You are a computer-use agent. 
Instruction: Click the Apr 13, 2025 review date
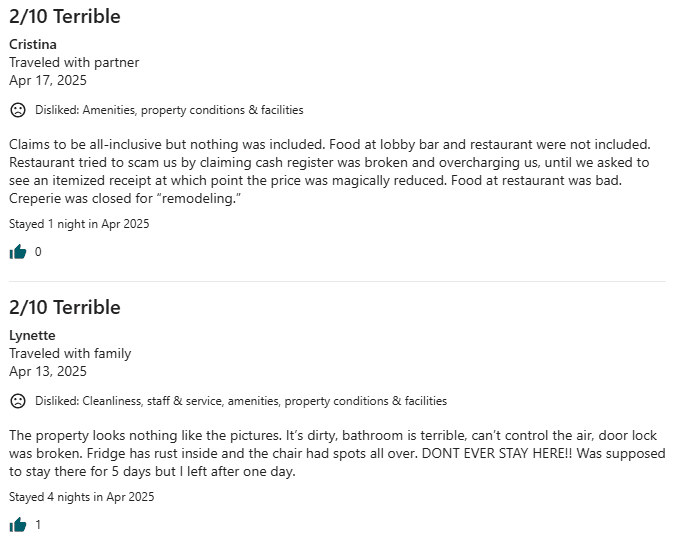coord(48,371)
